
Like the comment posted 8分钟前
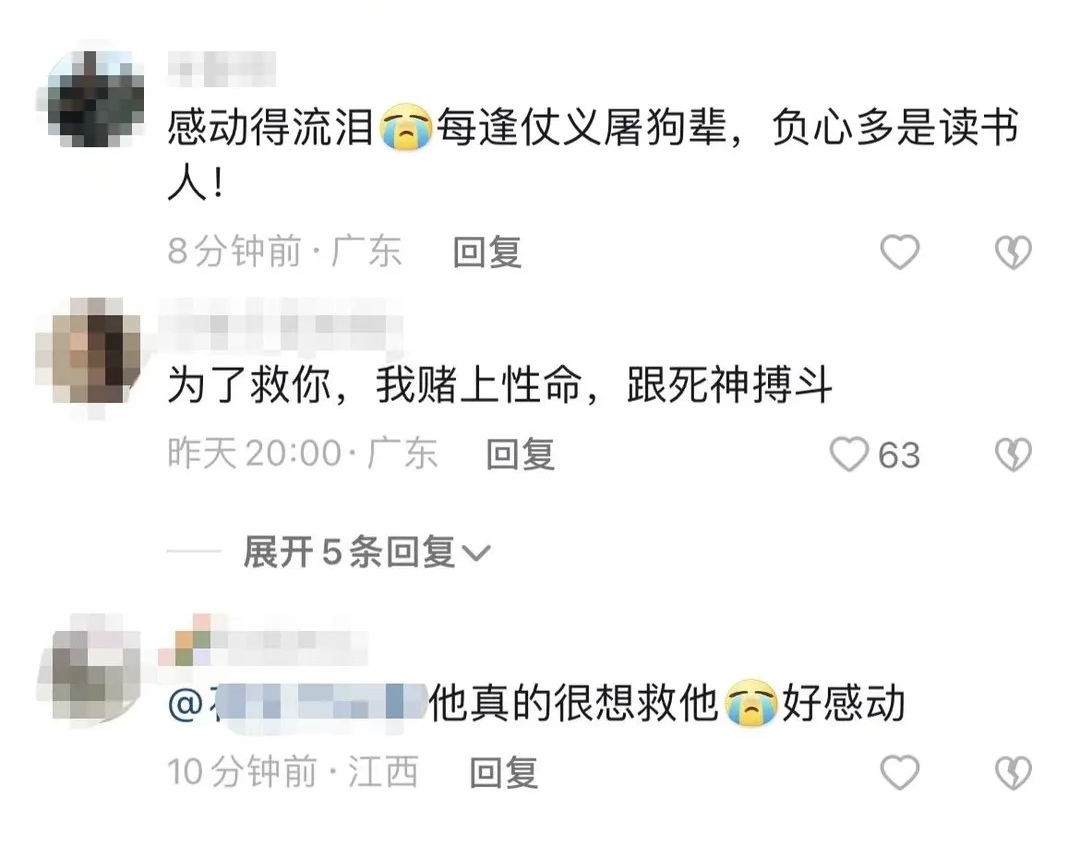[x=900, y=251]
